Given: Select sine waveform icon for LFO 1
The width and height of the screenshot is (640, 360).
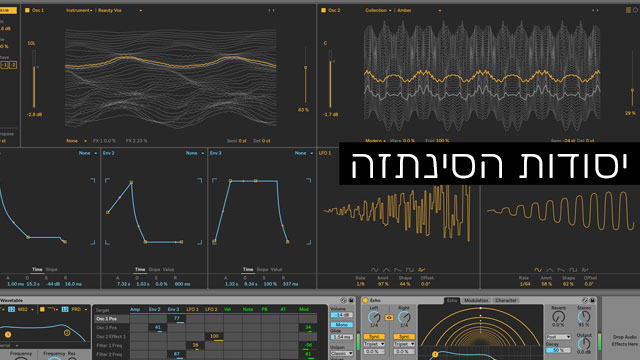Looking at the screenshot, I should tap(374, 270).
